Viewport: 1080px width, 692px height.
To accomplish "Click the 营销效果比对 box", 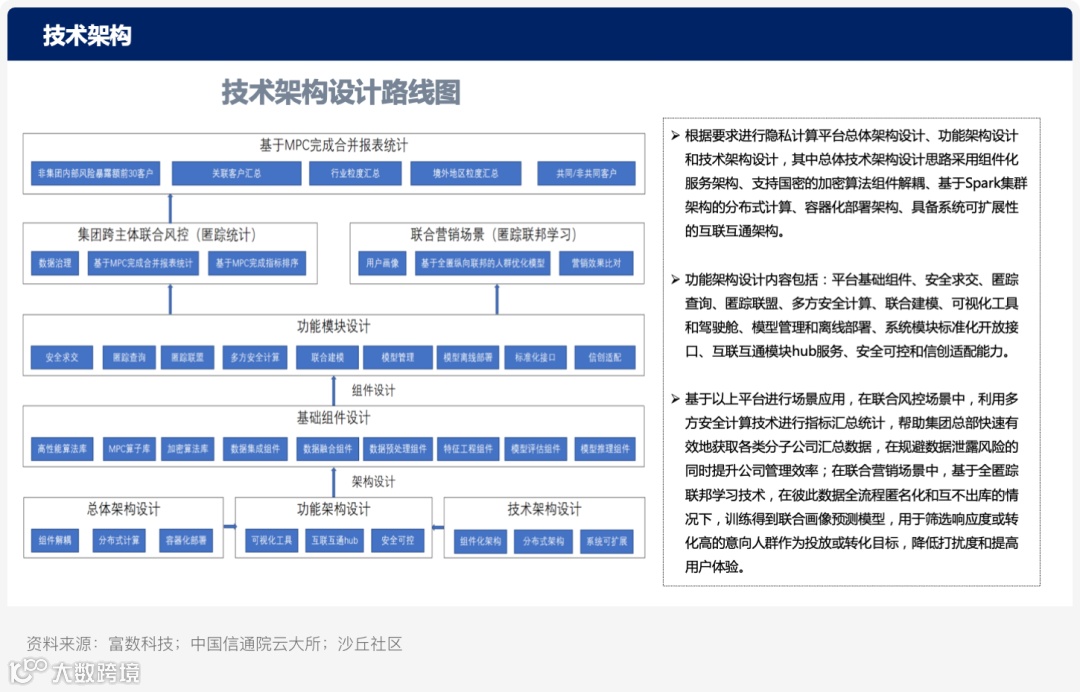I will coord(596,263).
